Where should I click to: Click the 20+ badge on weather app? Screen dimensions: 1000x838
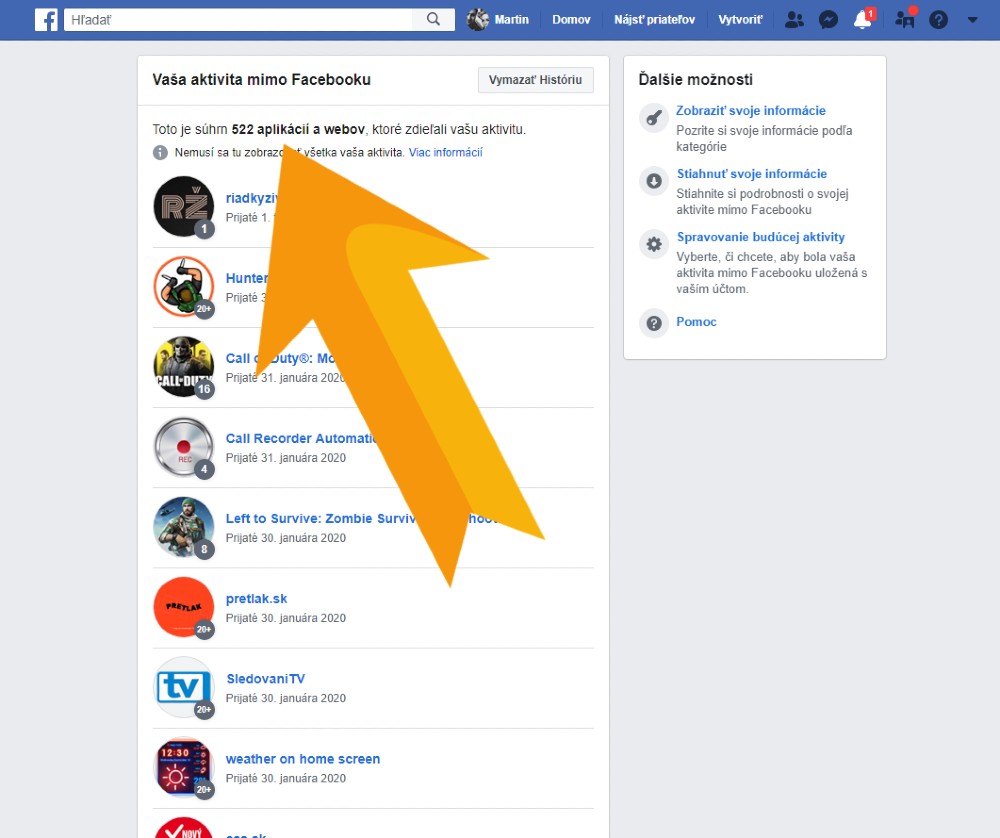tap(204, 790)
